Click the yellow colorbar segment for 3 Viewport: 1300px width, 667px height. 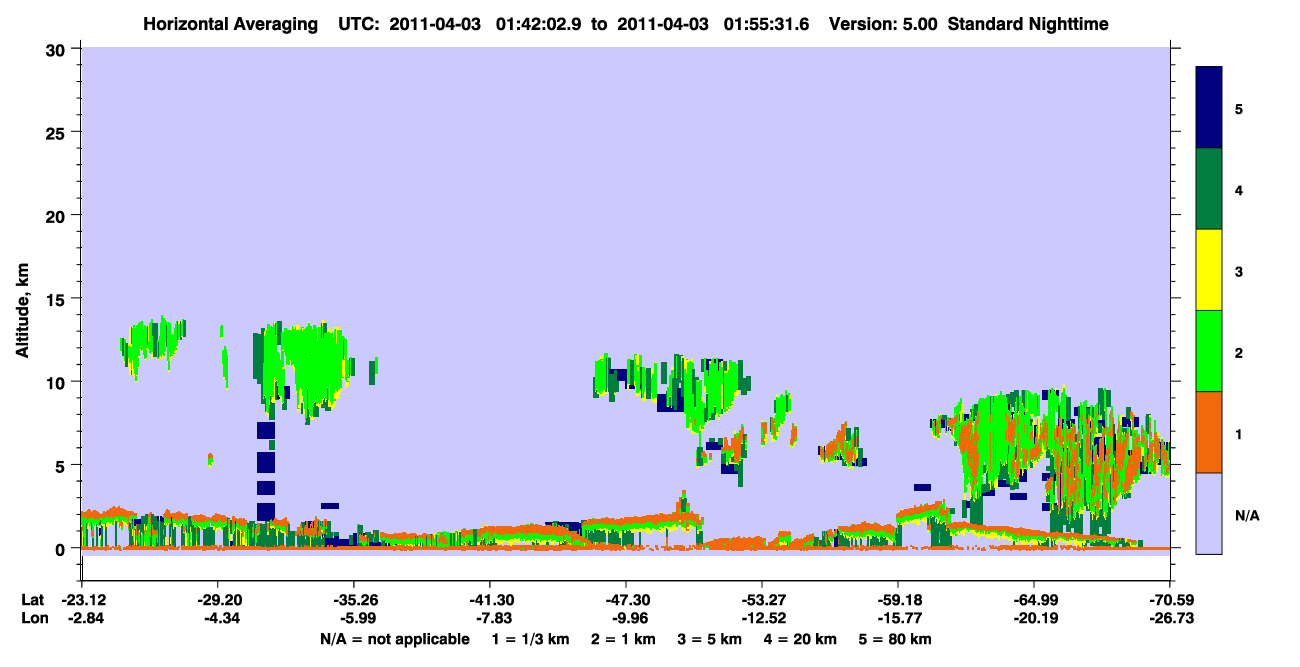coord(1209,270)
